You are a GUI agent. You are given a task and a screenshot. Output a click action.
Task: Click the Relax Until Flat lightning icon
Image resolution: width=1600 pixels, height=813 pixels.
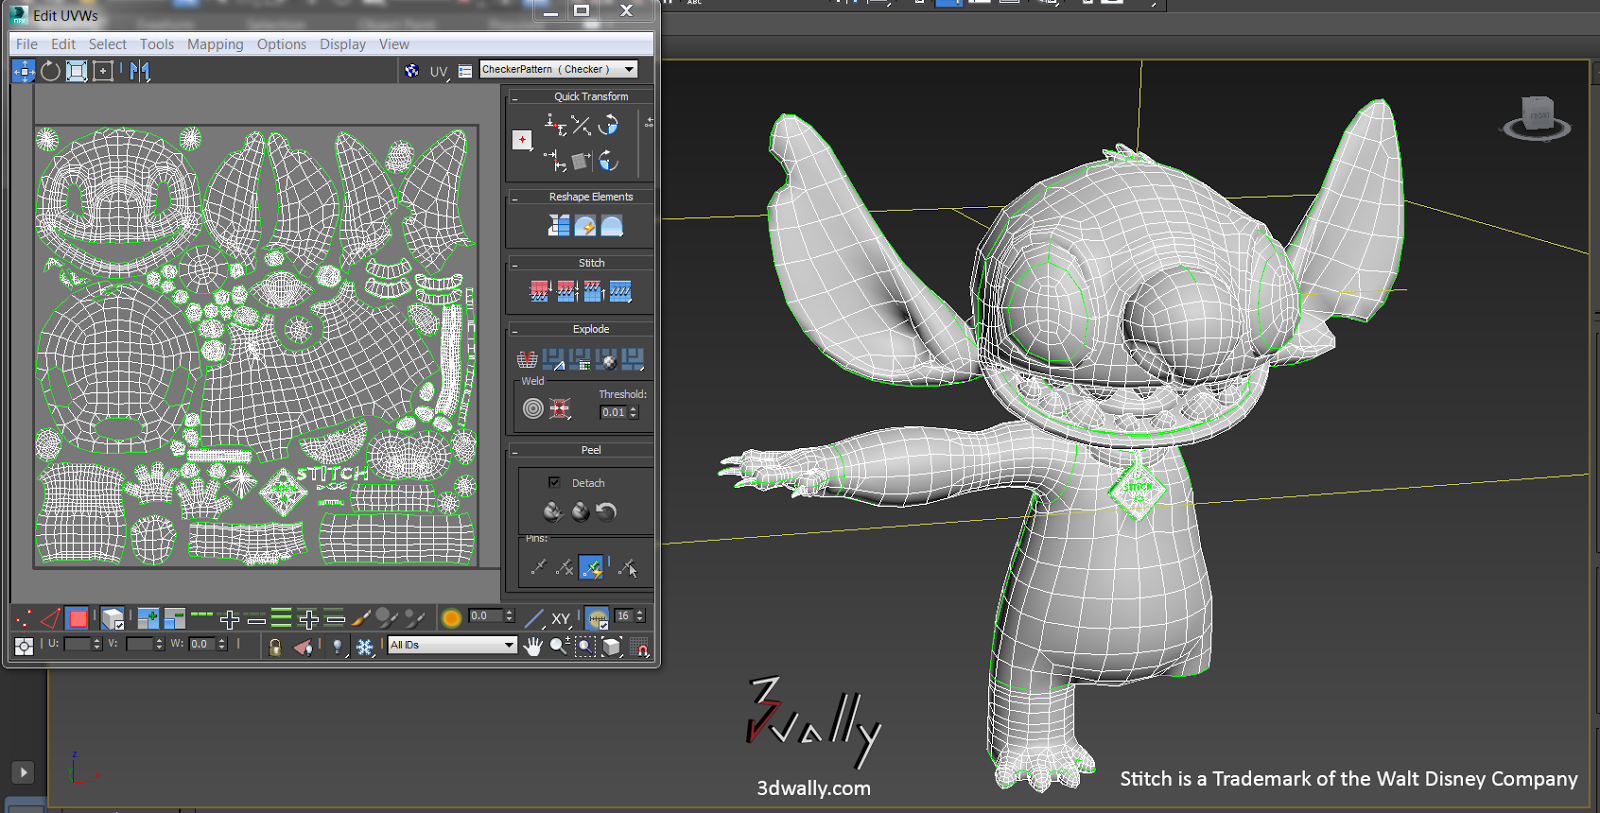[585, 226]
